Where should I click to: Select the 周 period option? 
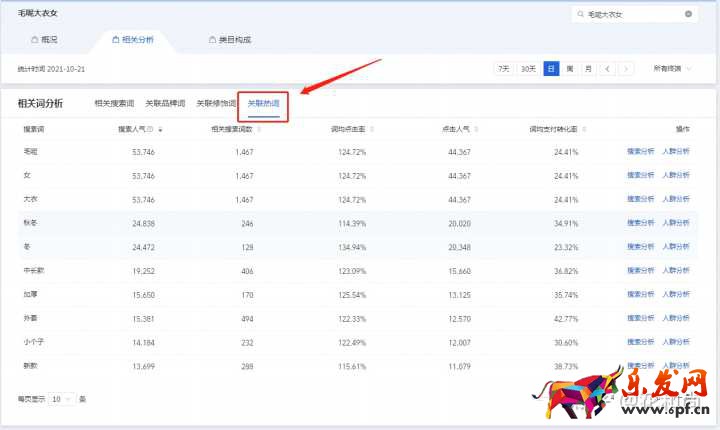click(x=569, y=69)
